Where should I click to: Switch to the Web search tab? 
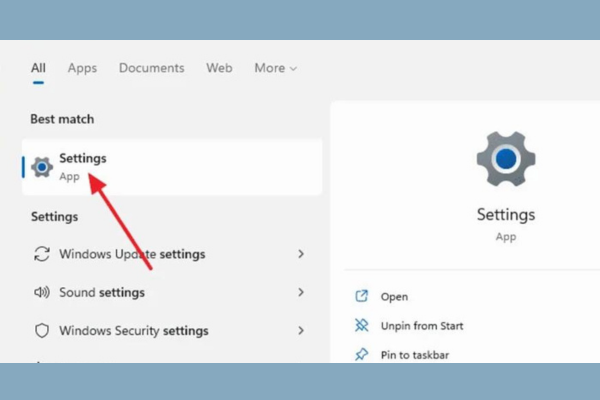(219, 68)
